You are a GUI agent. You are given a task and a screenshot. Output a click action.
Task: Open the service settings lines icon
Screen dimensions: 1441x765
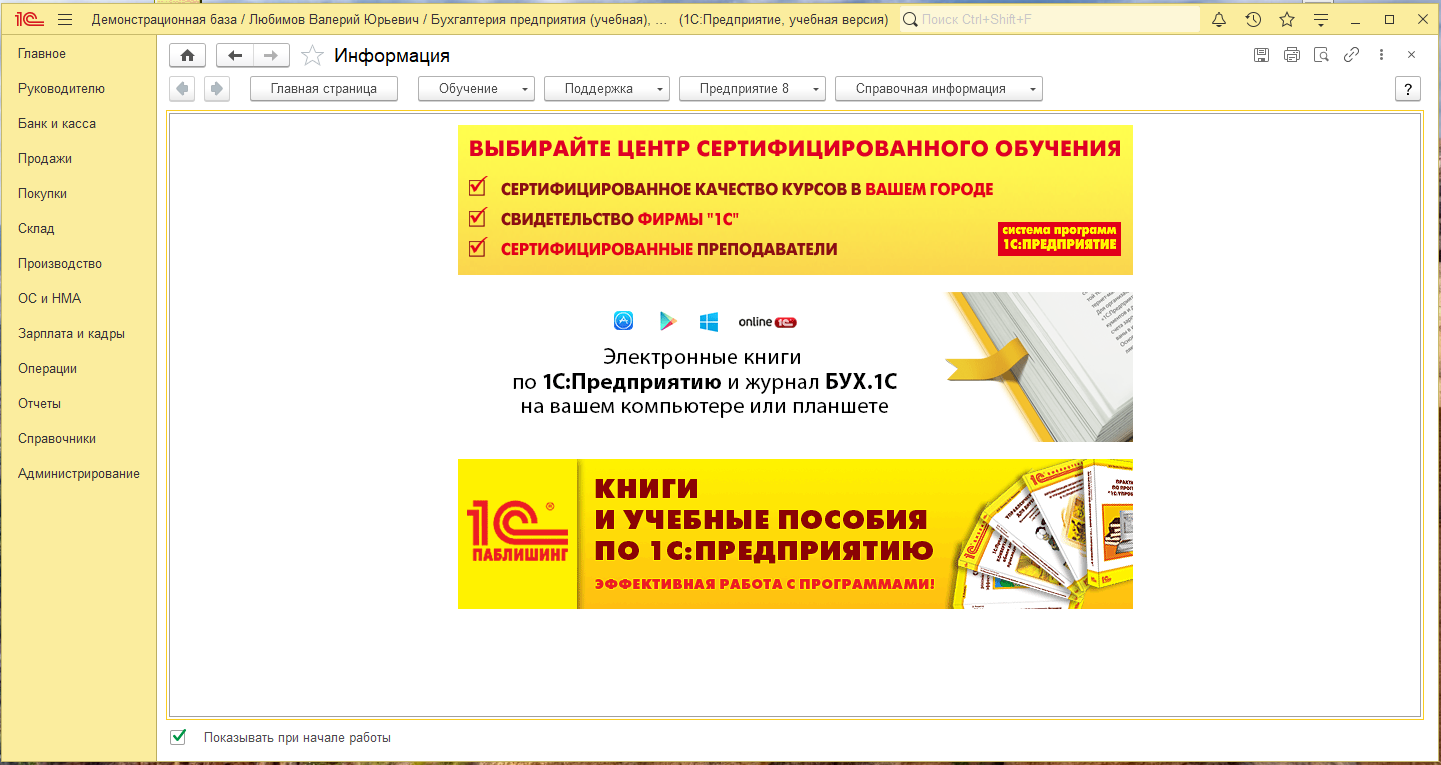1321,20
